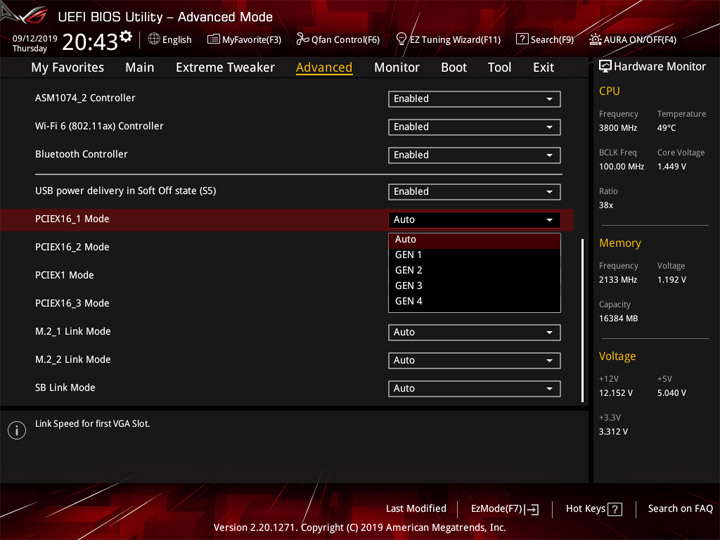The height and width of the screenshot is (540, 720).
Task: Open Wi-Fi 6 Controller dropdown
Action: (x=474, y=127)
